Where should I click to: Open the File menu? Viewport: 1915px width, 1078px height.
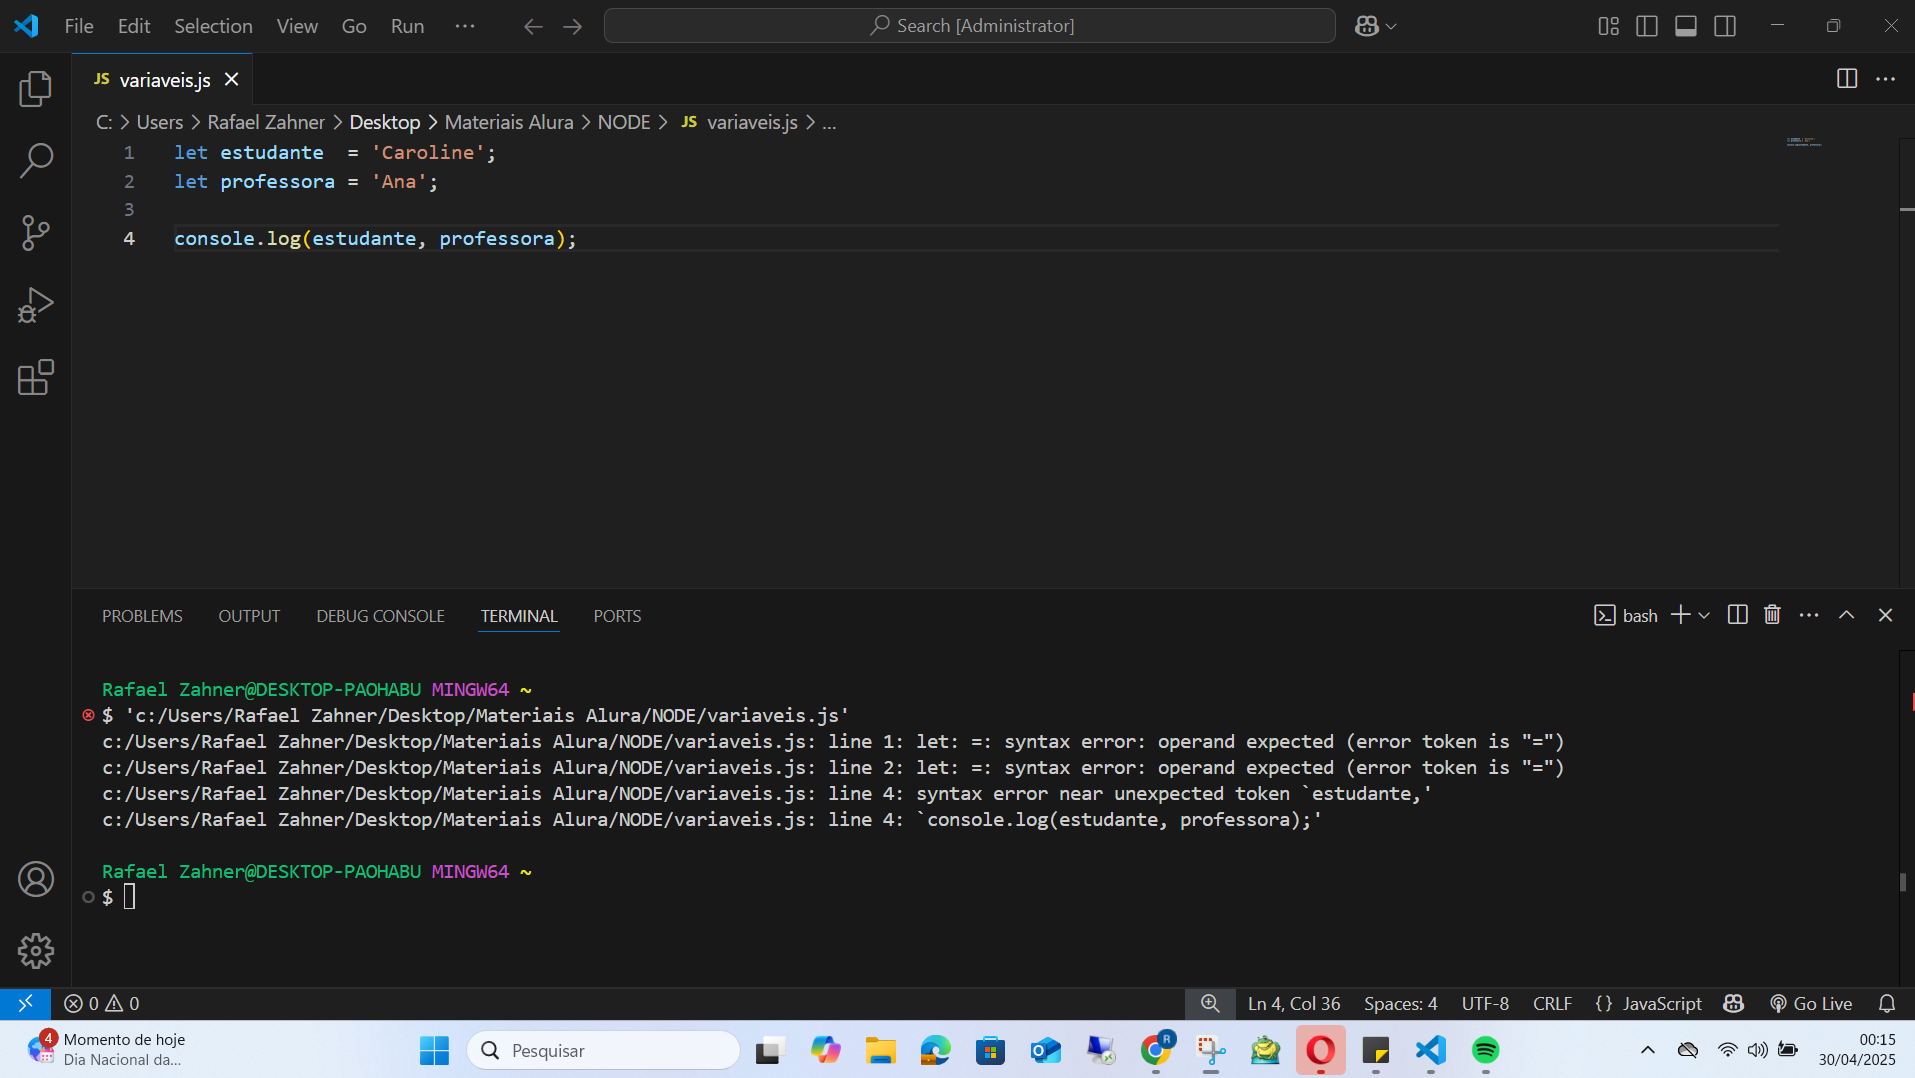point(79,26)
